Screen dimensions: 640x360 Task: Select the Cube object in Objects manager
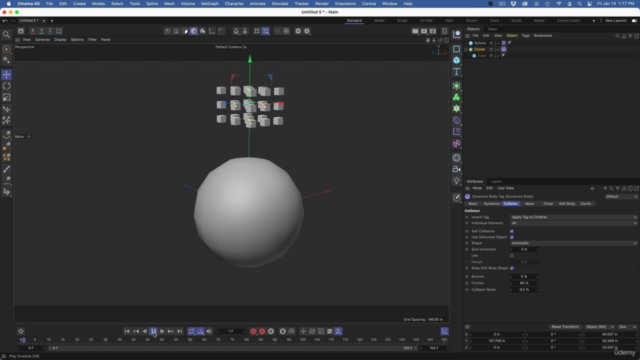[482, 56]
